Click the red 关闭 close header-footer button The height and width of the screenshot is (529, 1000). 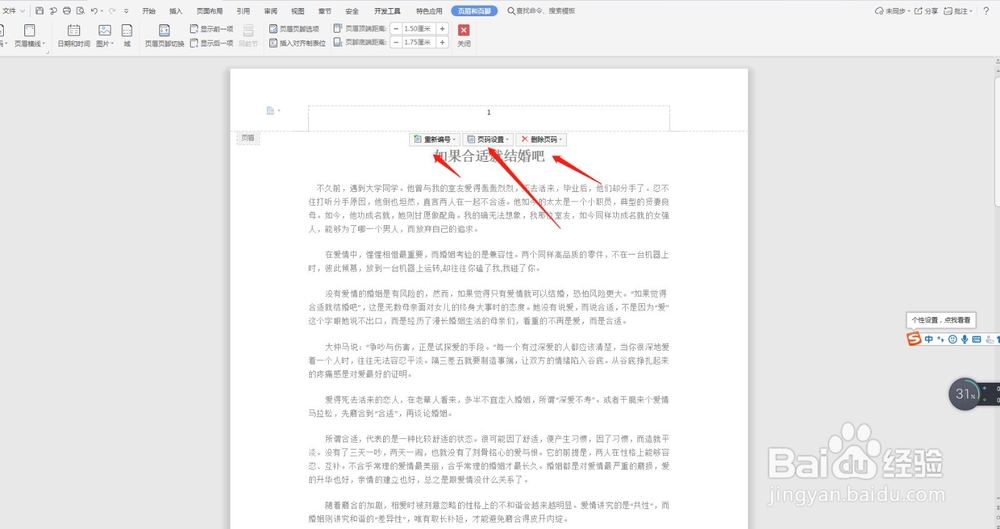click(464, 35)
